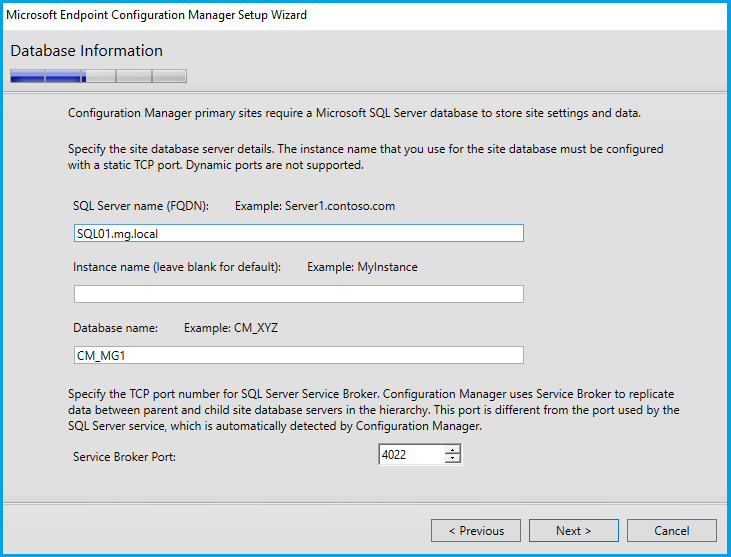Image resolution: width=731 pixels, height=557 pixels.
Task: Decrease Service Broker Port with down arrow
Action: pos(453,460)
